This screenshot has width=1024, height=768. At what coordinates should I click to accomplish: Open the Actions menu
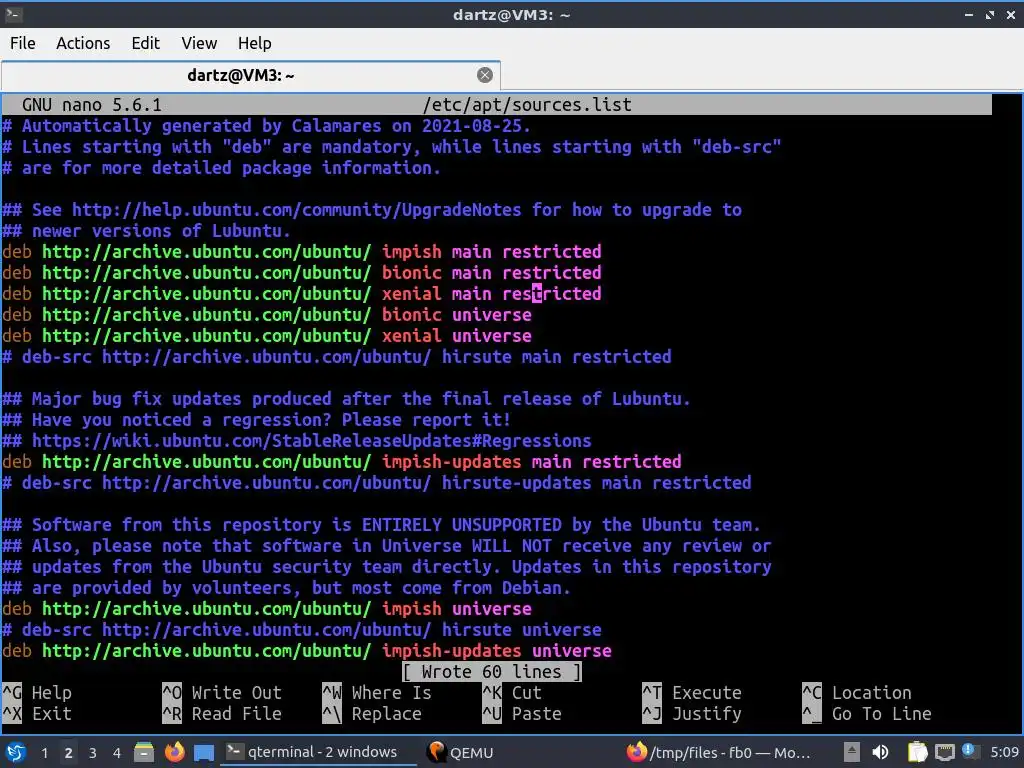(83, 43)
